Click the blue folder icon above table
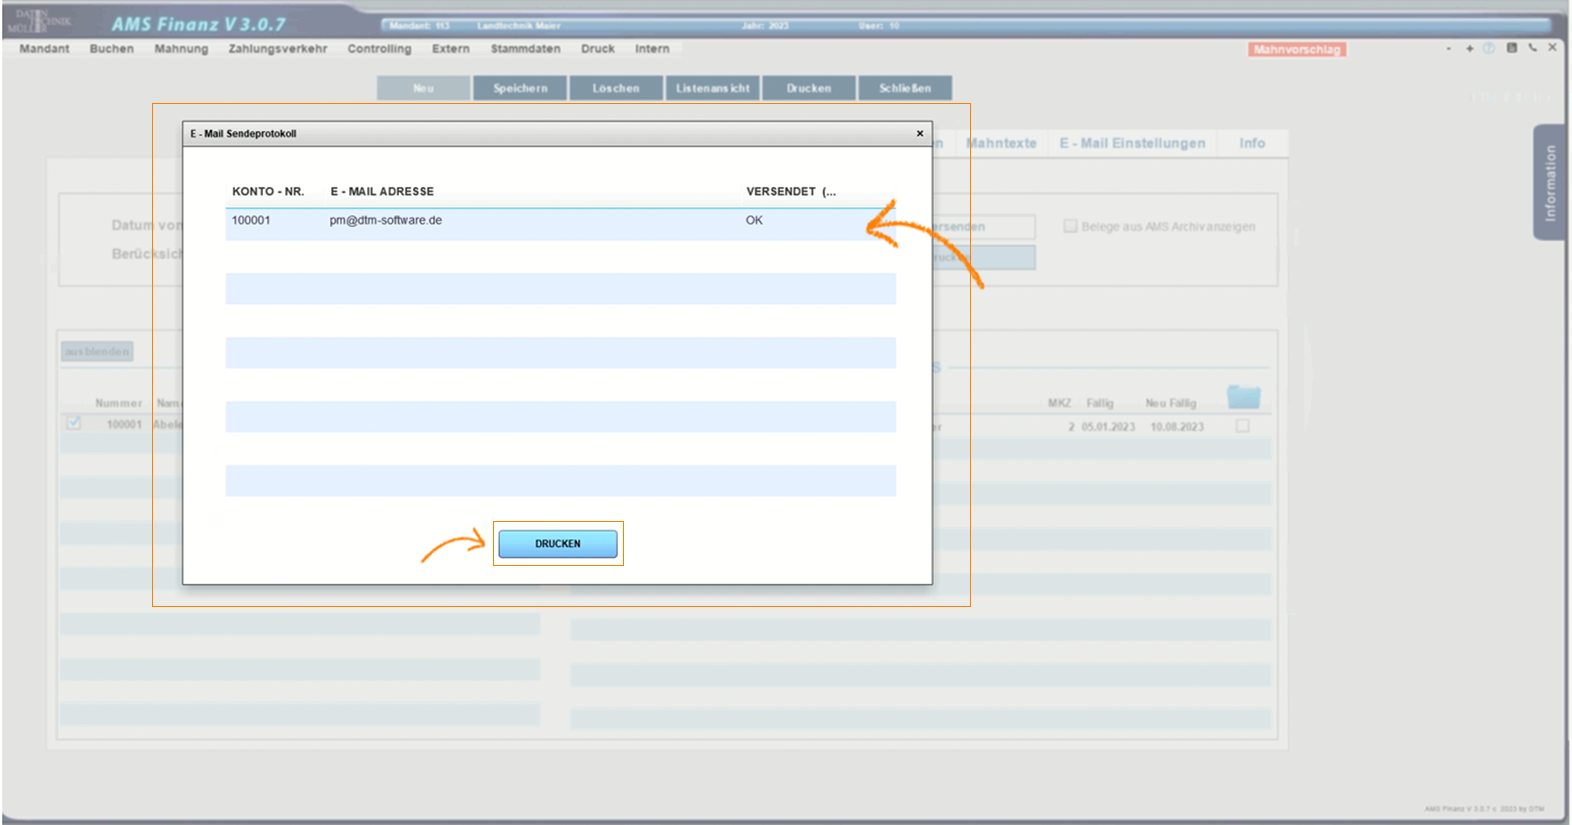The image size is (1572, 825). [1243, 397]
